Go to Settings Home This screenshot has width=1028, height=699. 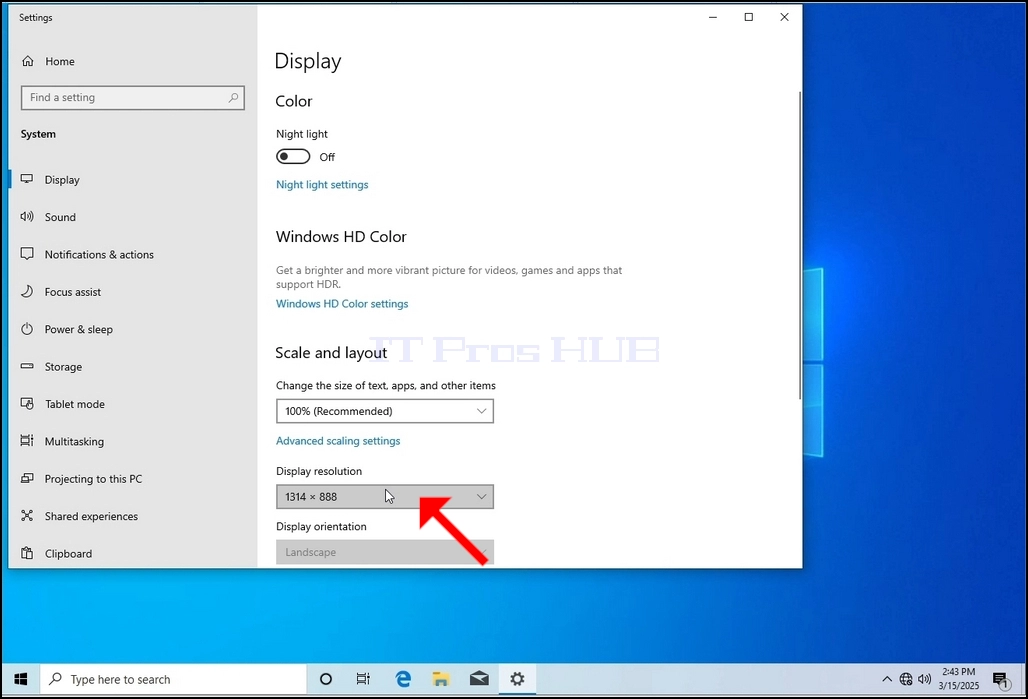(x=133, y=61)
